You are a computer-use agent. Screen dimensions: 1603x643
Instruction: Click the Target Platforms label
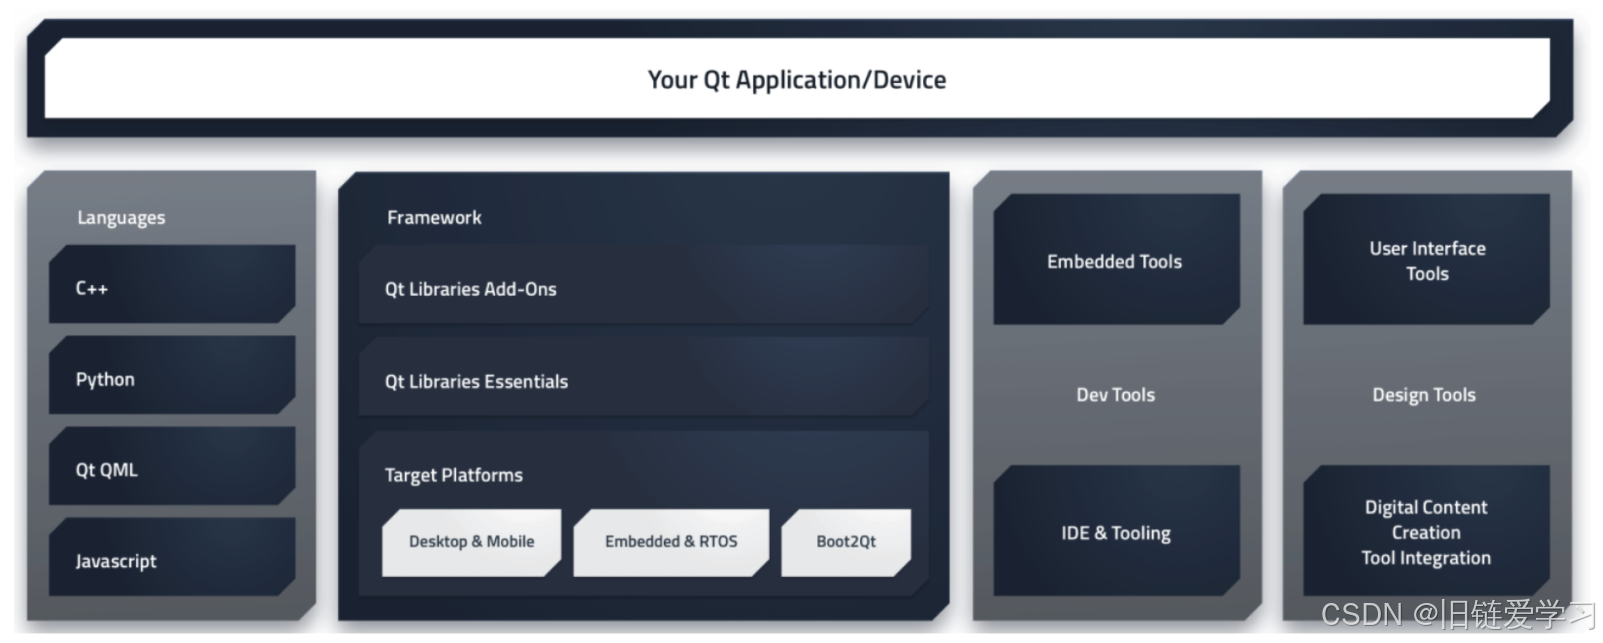pos(454,475)
